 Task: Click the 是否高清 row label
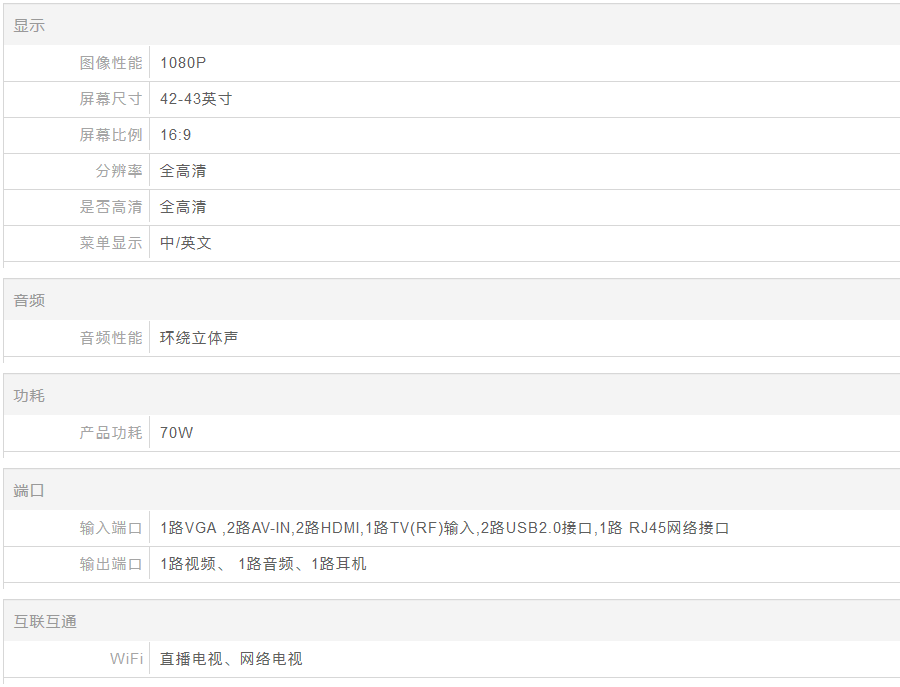click(x=111, y=207)
